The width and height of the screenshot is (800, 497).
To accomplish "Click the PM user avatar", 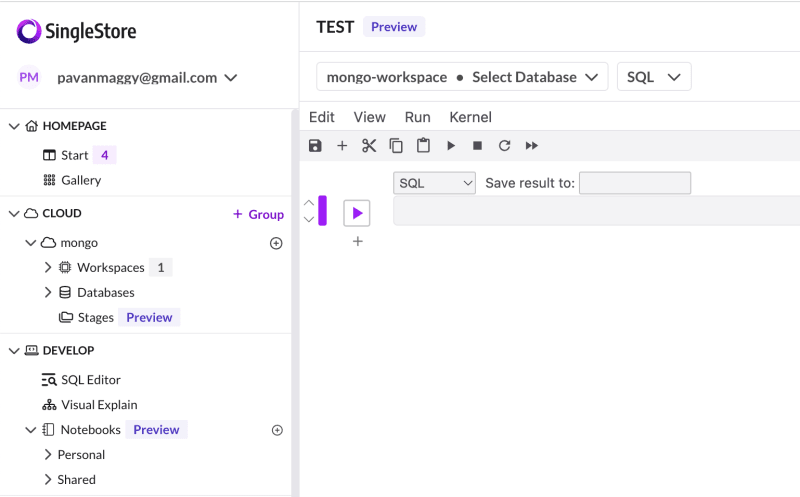I will click(29, 78).
